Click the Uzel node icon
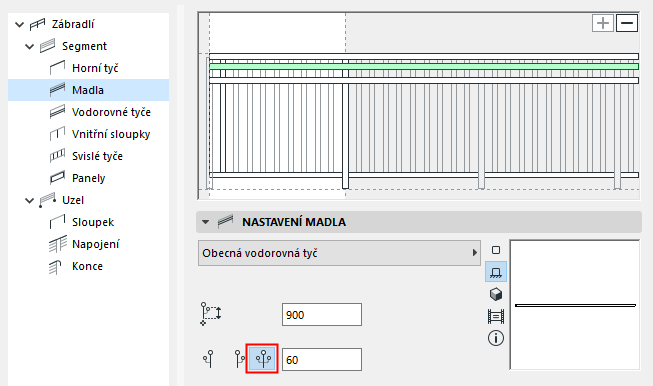The image size is (653, 386). 47,200
